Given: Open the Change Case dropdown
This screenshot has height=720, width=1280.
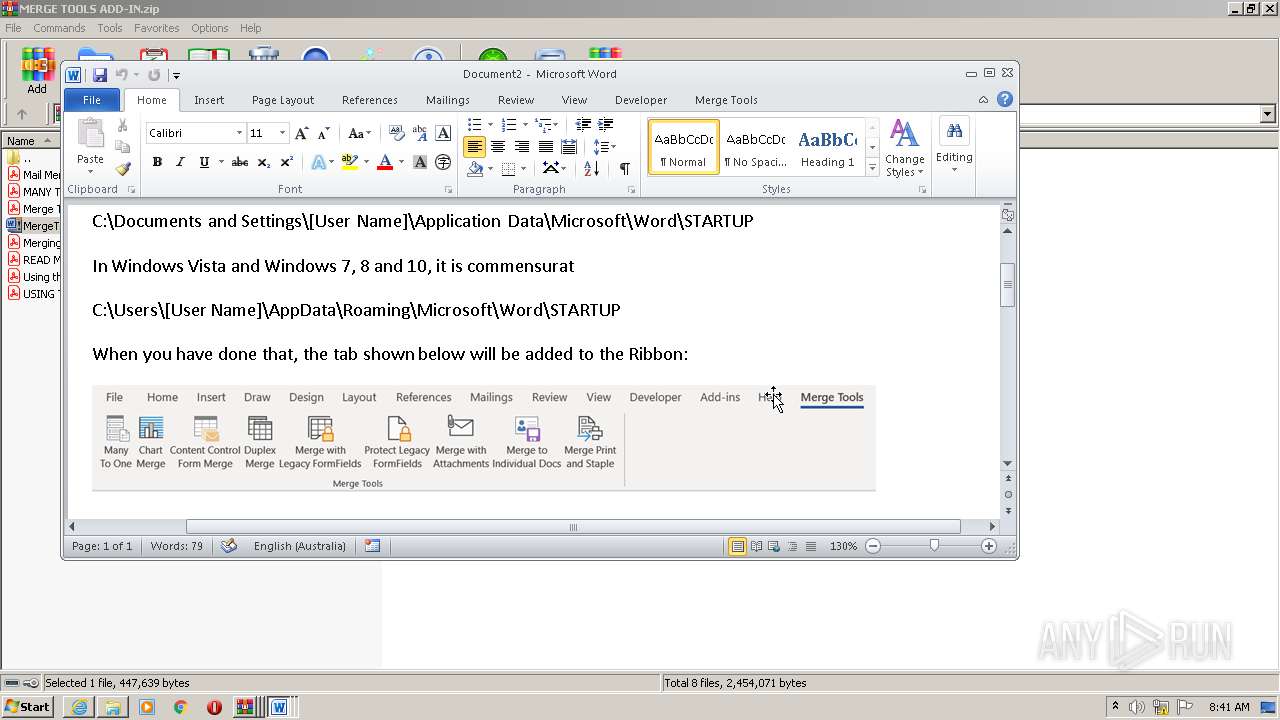Looking at the screenshot, I should pyautogui.click(x=359, y=133).
